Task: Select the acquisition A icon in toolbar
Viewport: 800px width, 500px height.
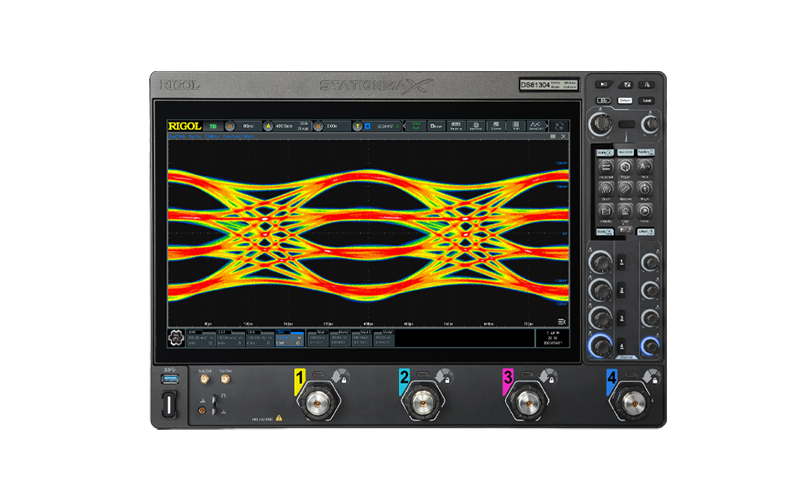Action: (x=267, y=127)
